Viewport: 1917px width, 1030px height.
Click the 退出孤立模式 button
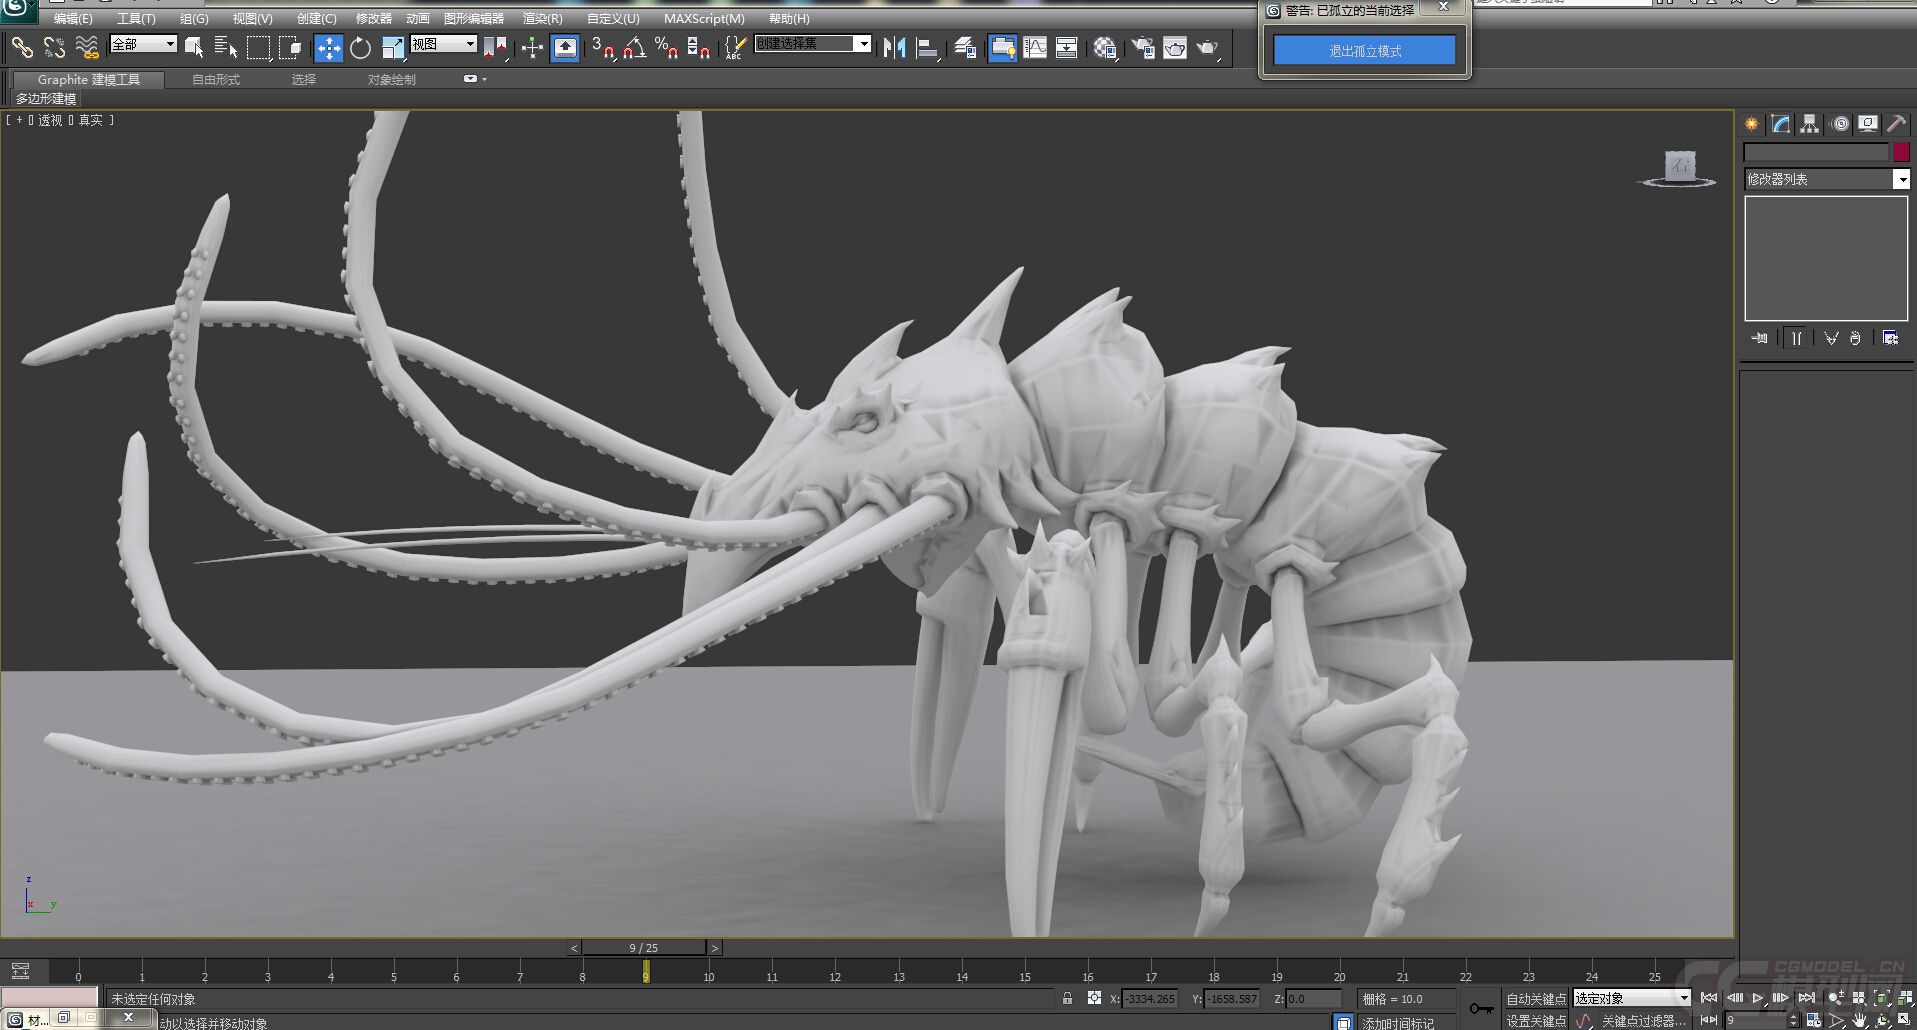coord(1364,51)
